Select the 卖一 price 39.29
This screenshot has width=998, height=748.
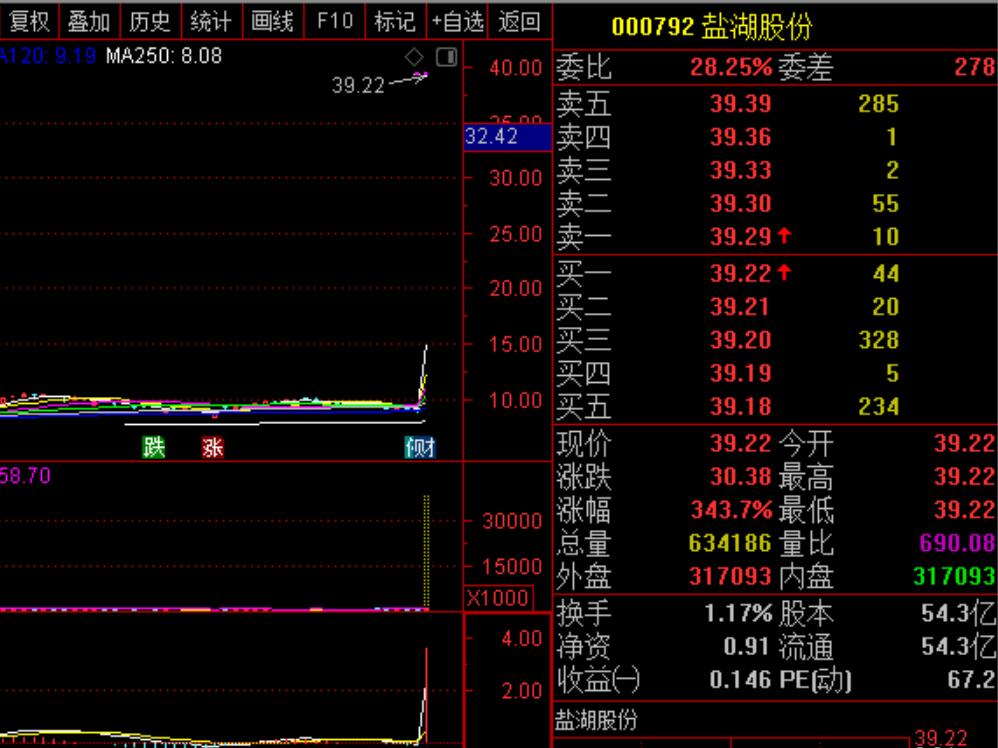[x=740, y=236]
